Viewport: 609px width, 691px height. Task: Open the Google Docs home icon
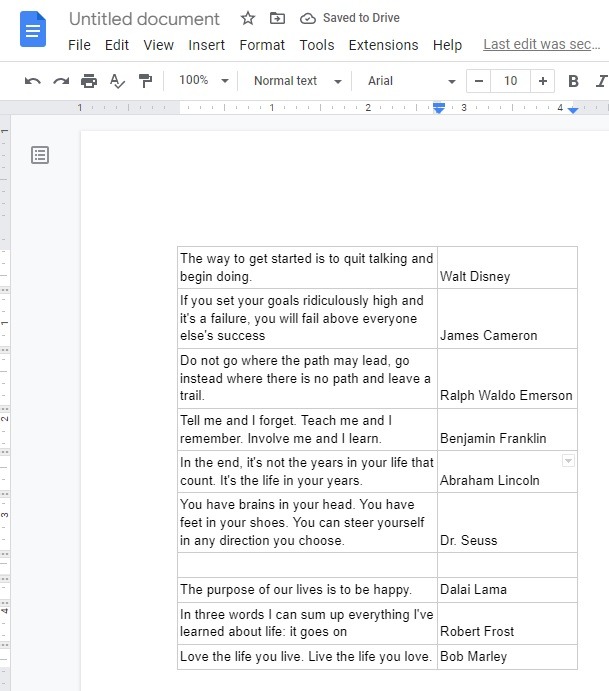[x=33, y=29]
